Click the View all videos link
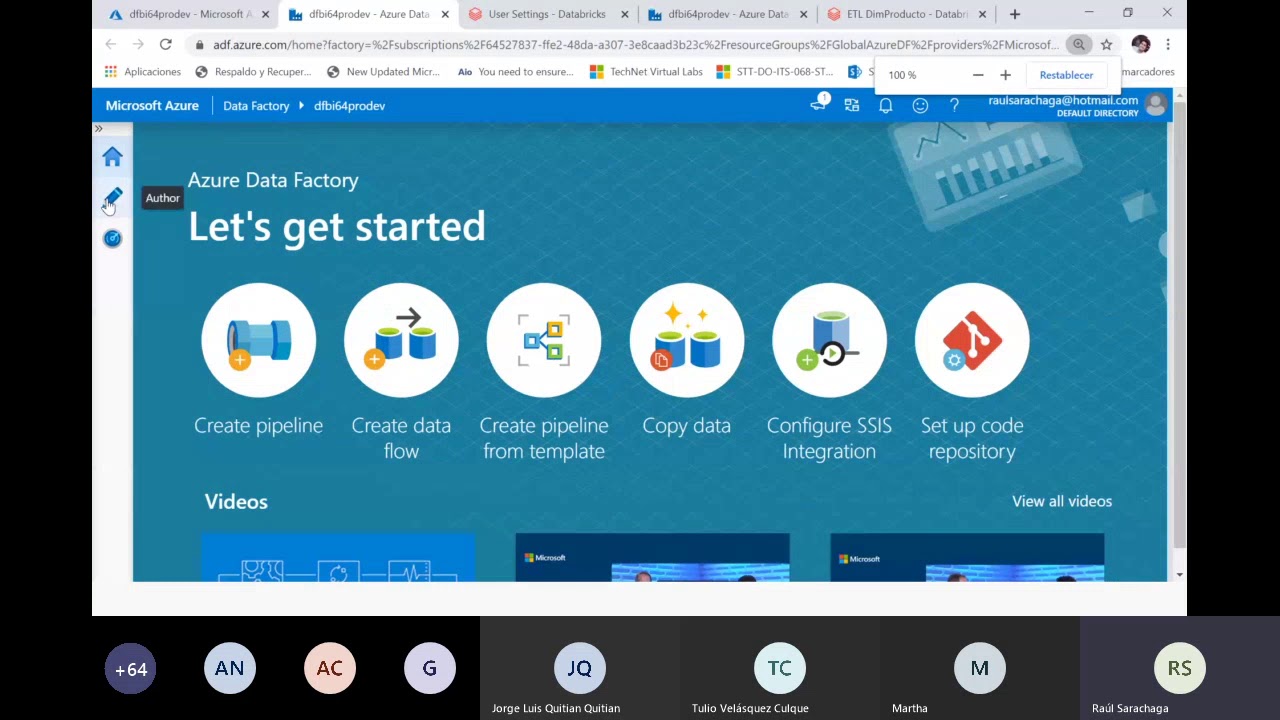This screenshot has height=720, width=1280. 1062,501
